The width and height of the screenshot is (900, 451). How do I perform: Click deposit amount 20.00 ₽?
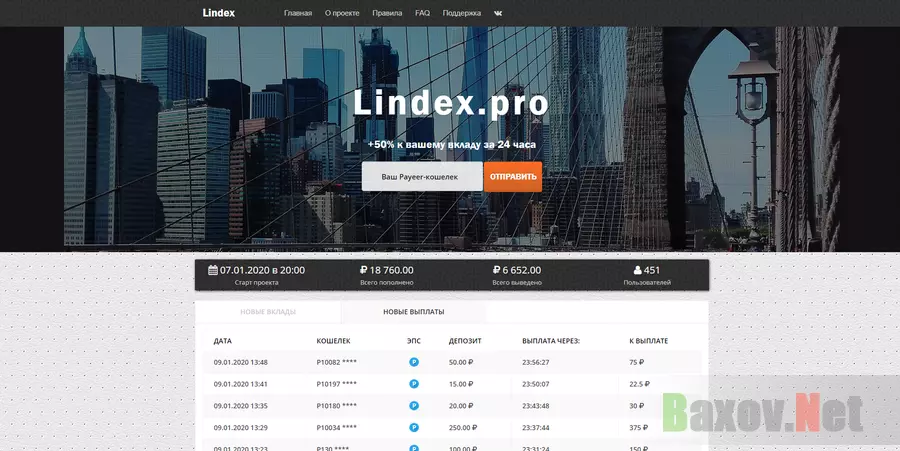[461, 406]
